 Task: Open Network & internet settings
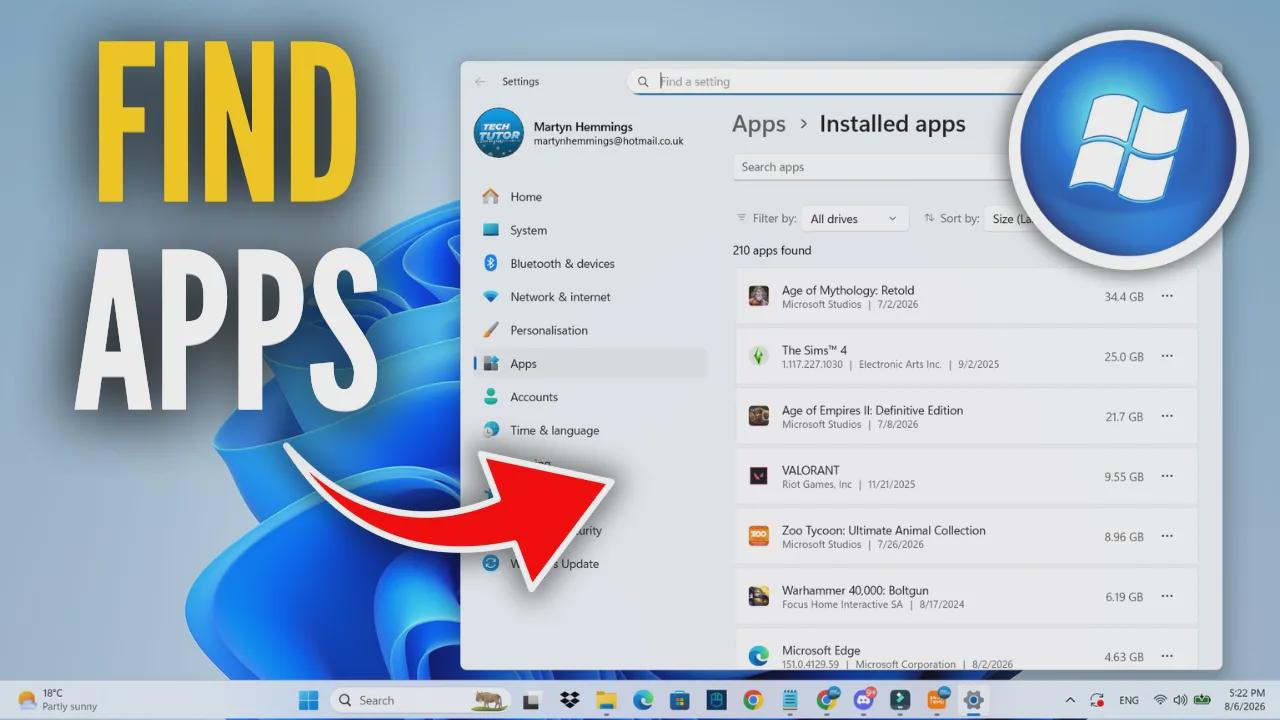click(x=590, y=297)
